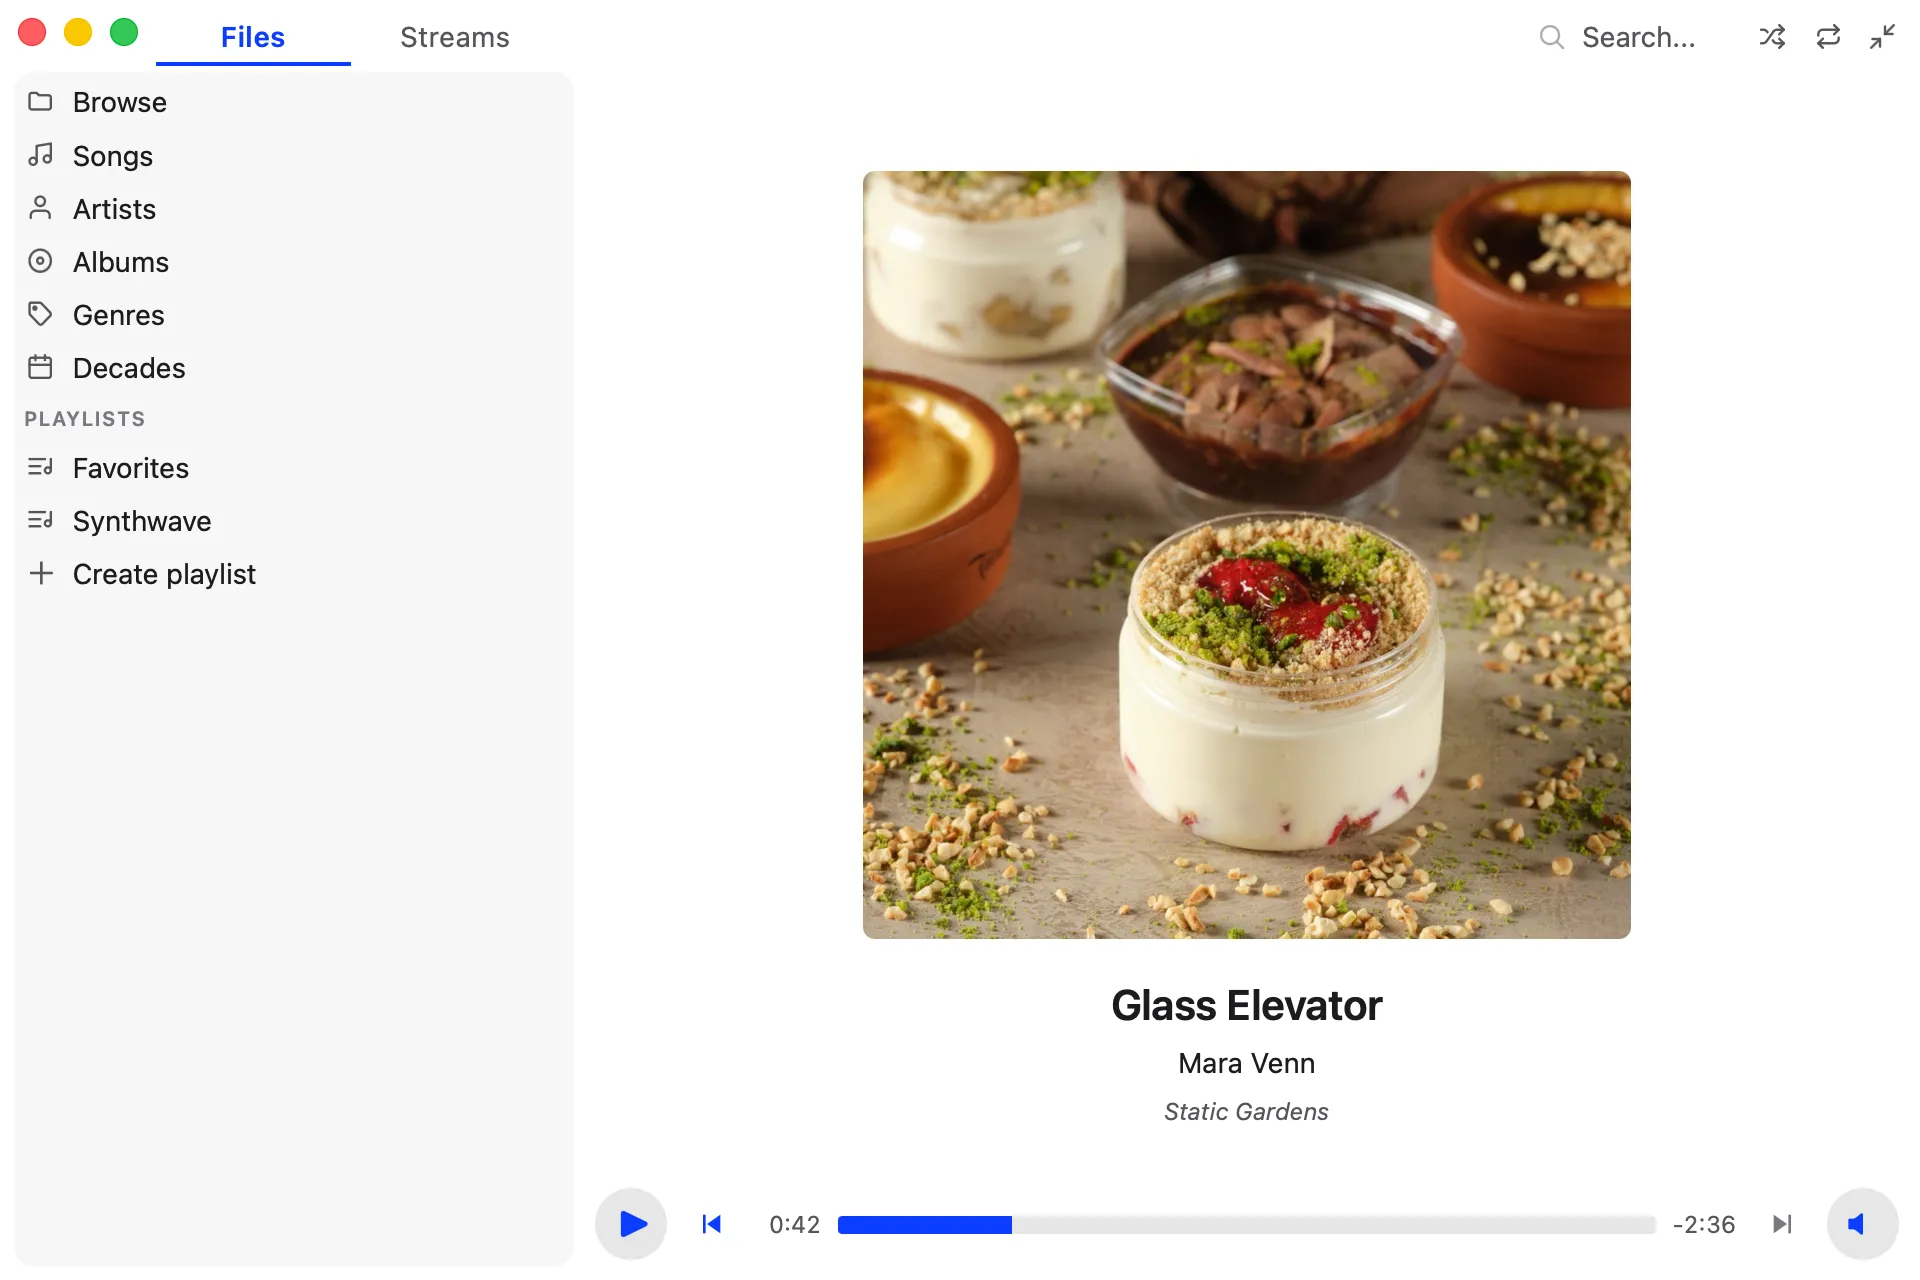
Task: Click the Decades calendar icon
Action: pos(40,367)
